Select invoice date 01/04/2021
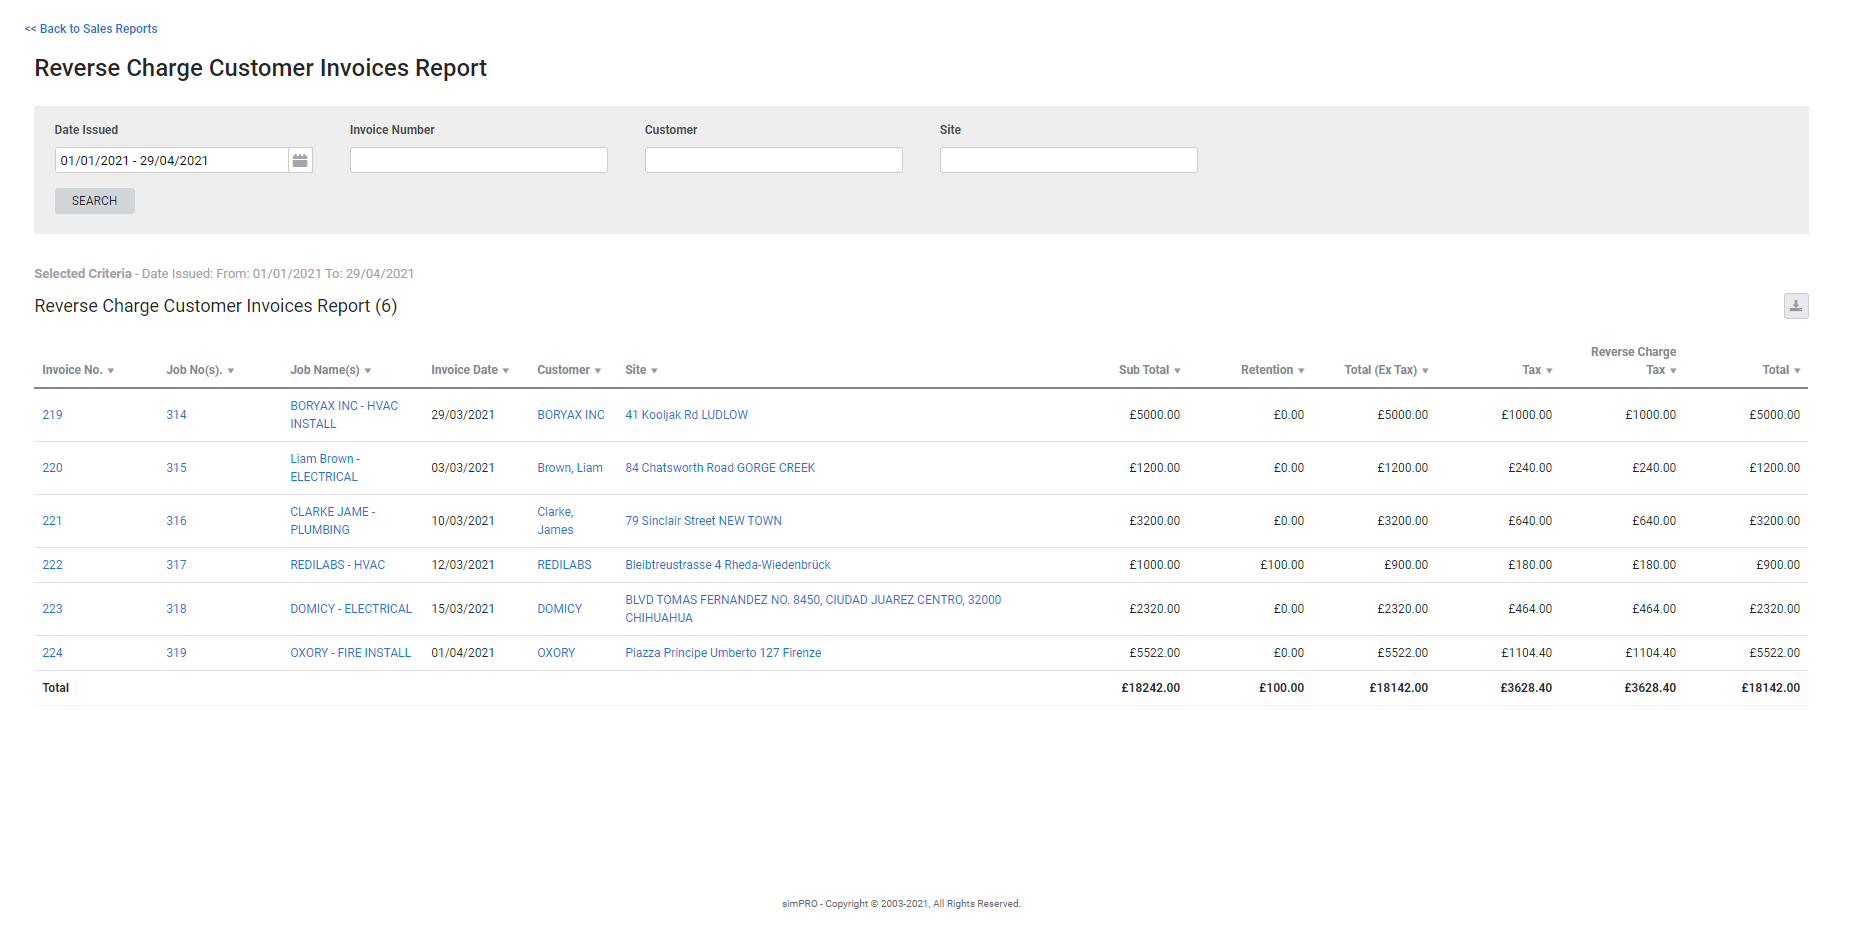 (463, 653)
